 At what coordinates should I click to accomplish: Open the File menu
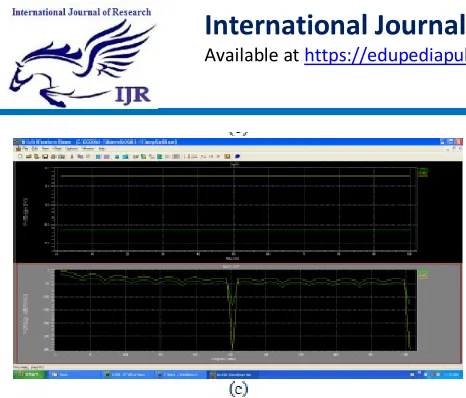pos(25,148)
